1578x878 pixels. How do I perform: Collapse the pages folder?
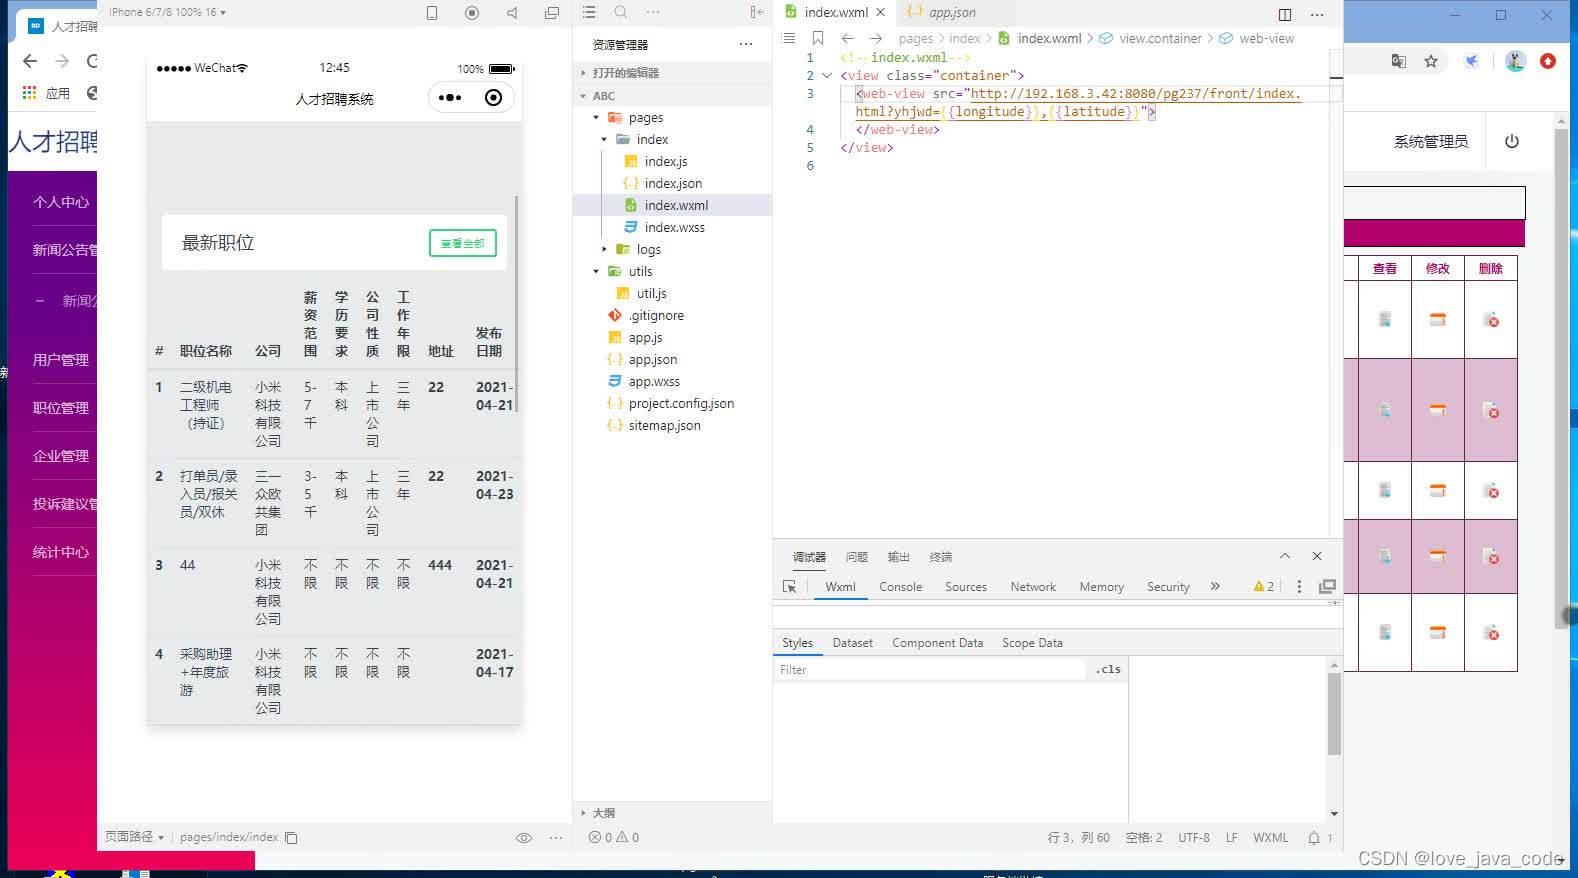(596, 118)
